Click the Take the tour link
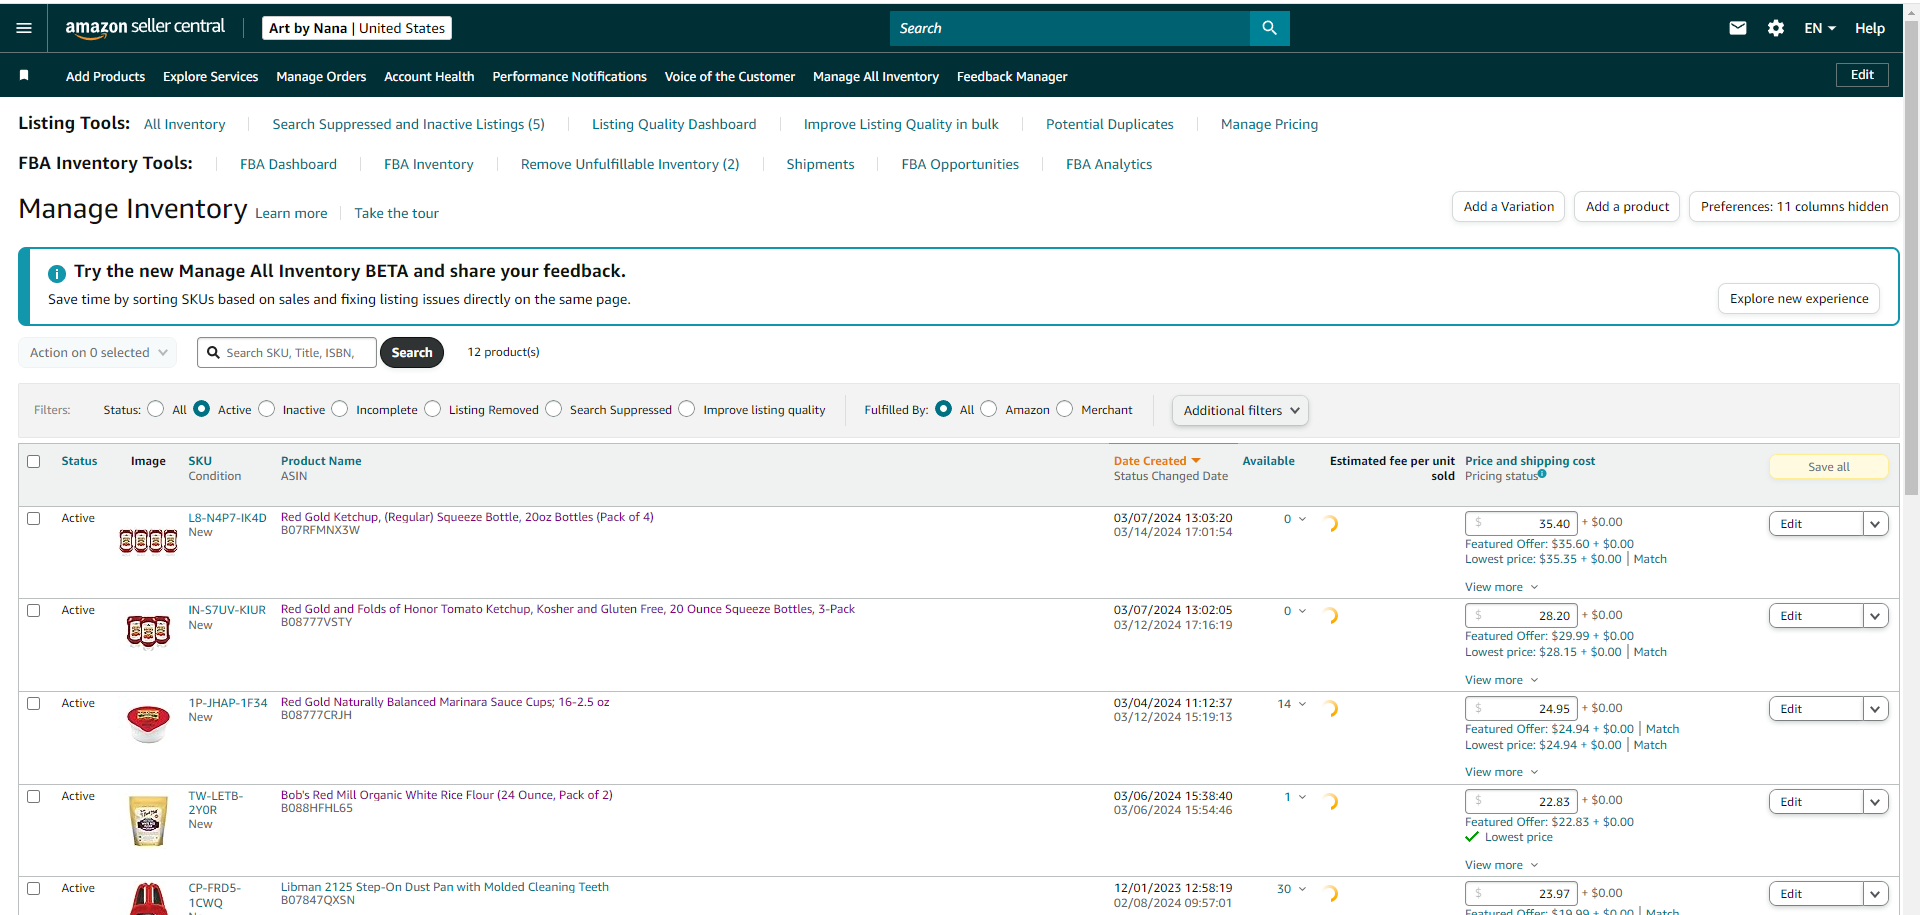This screenshot has height=915, width=1920. tap(396, 213)
